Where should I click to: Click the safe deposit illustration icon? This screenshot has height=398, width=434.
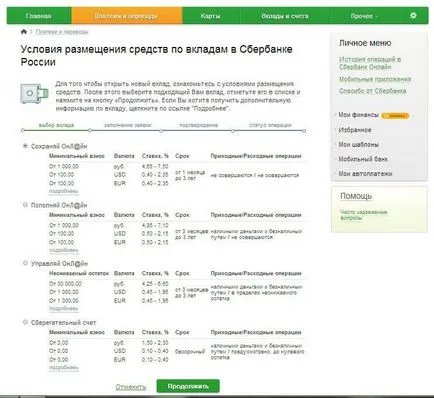coord(34,94)
